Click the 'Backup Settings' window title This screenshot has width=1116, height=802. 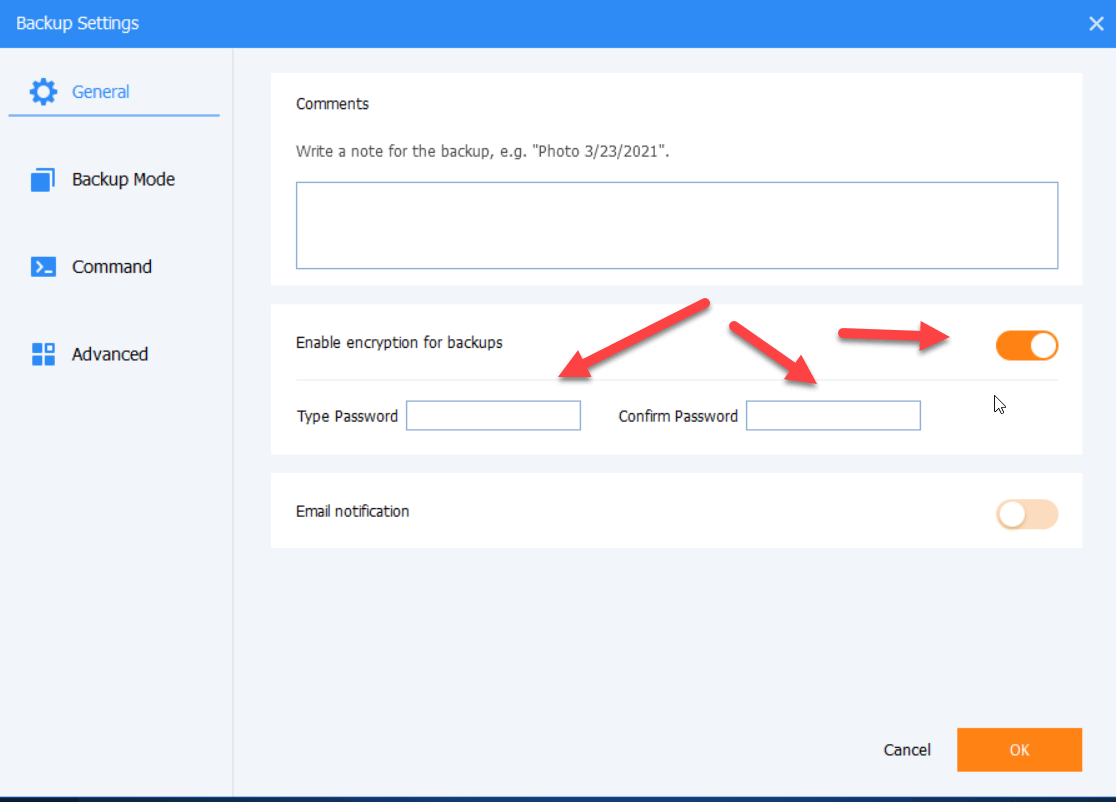[x=78, y=23]
